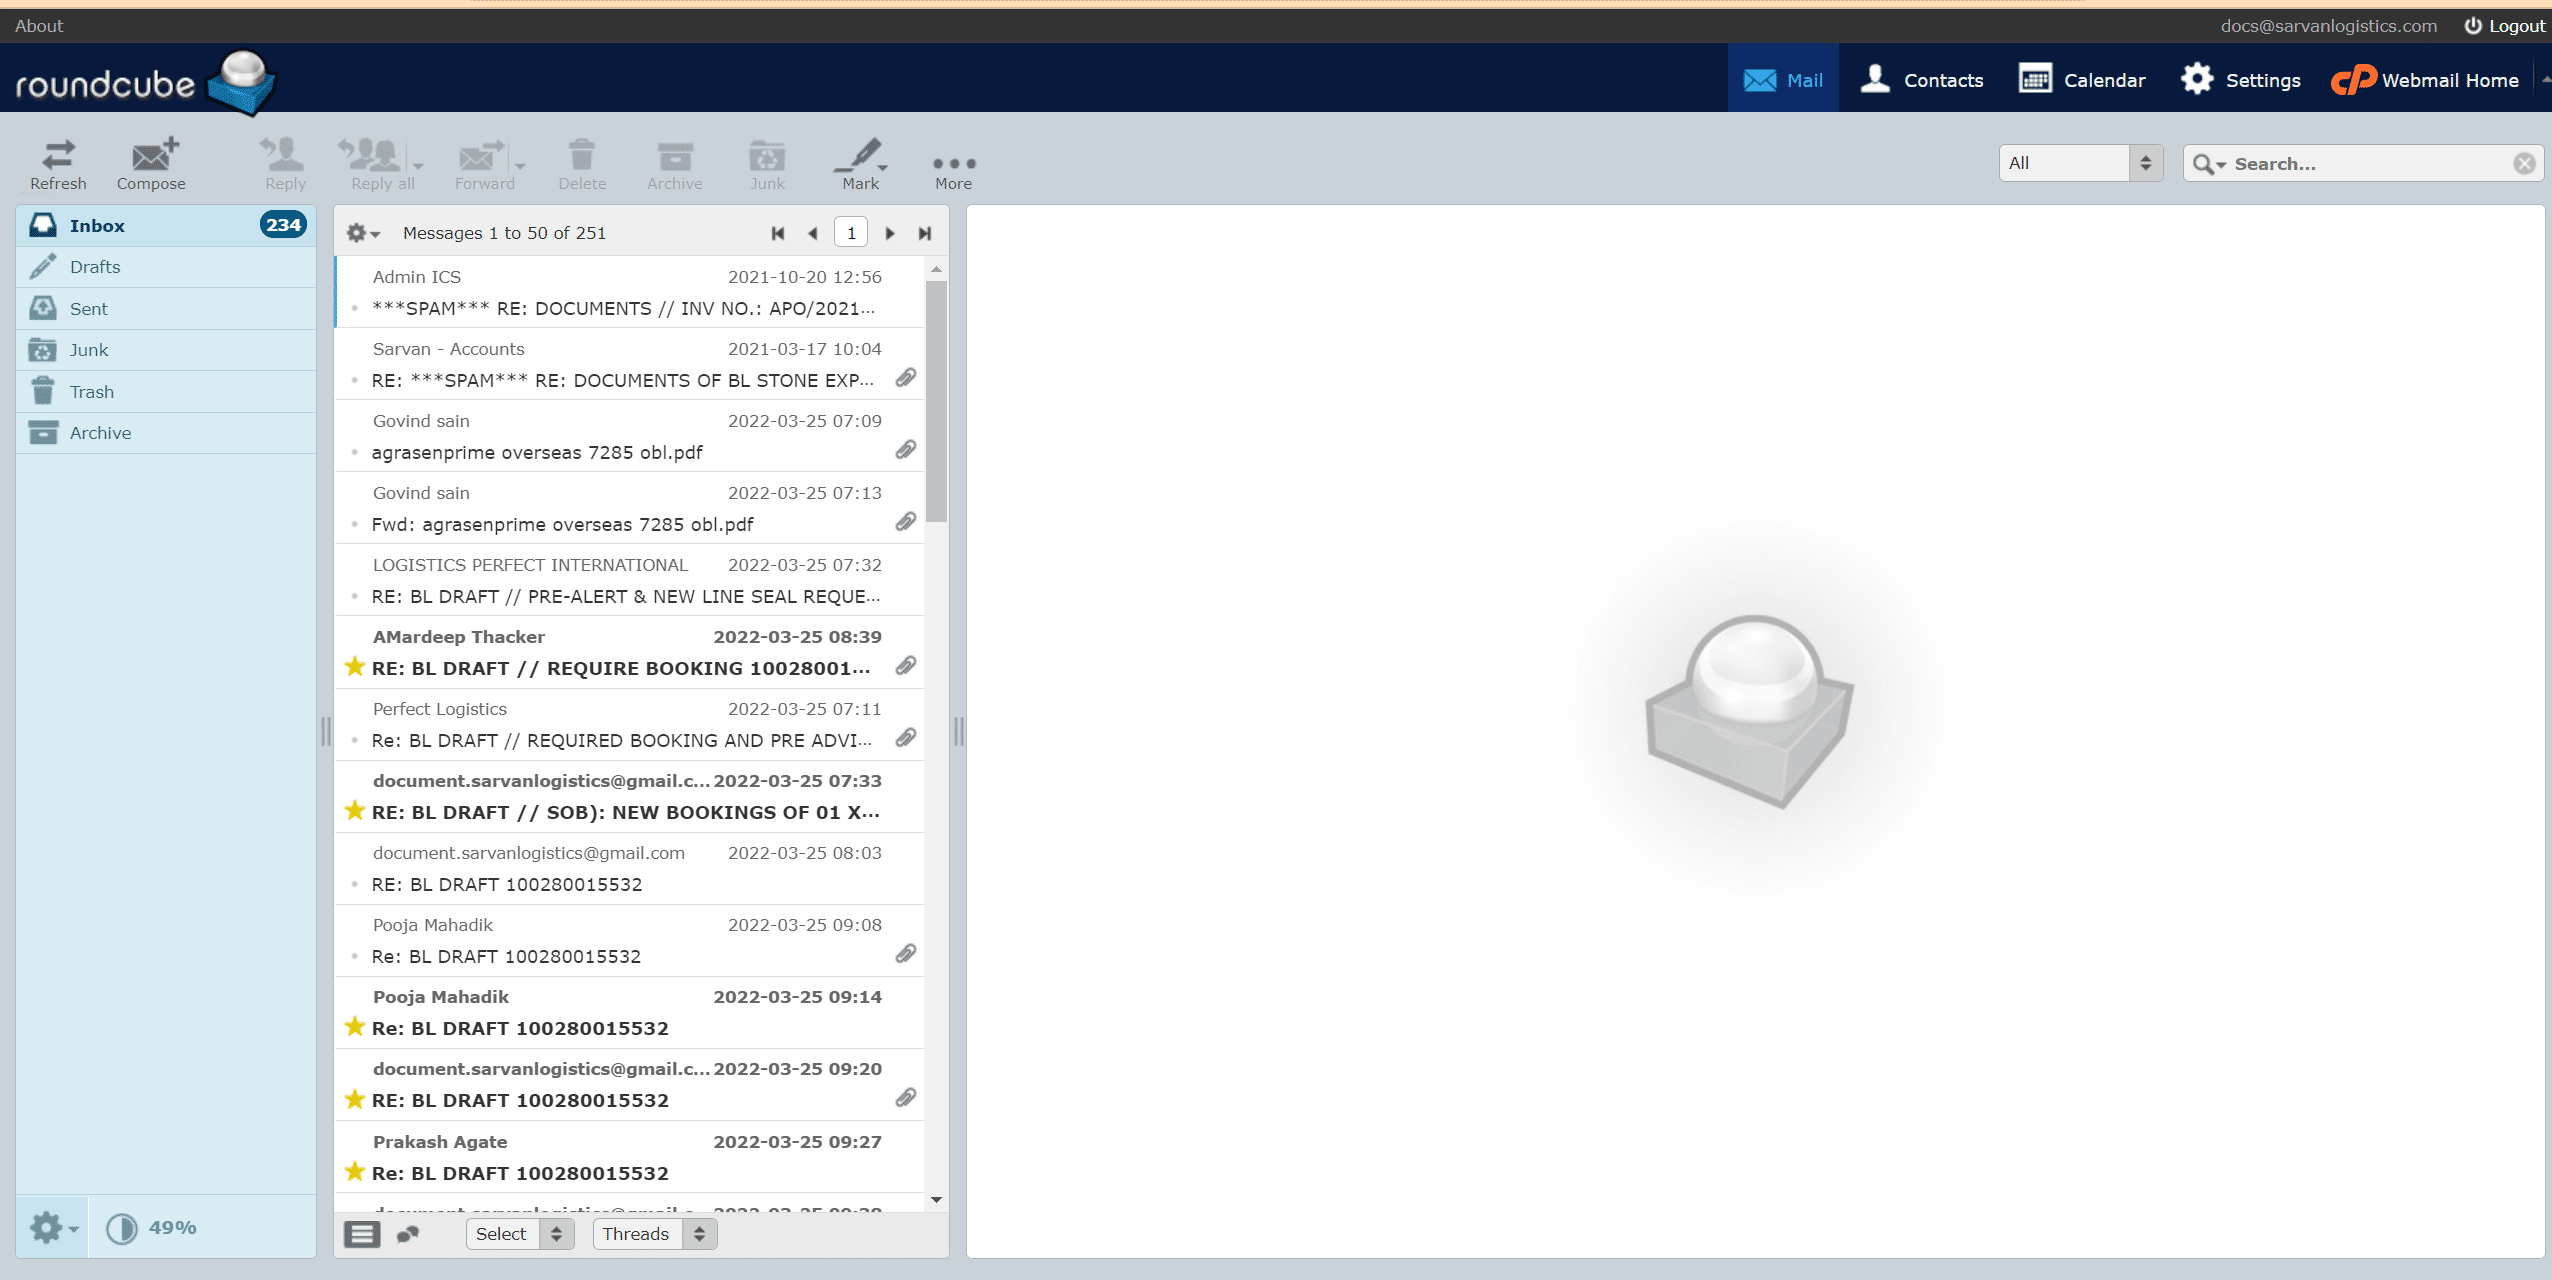Switch to the Contacts tab
Screen dimensions: 2552x1280
1921,80
